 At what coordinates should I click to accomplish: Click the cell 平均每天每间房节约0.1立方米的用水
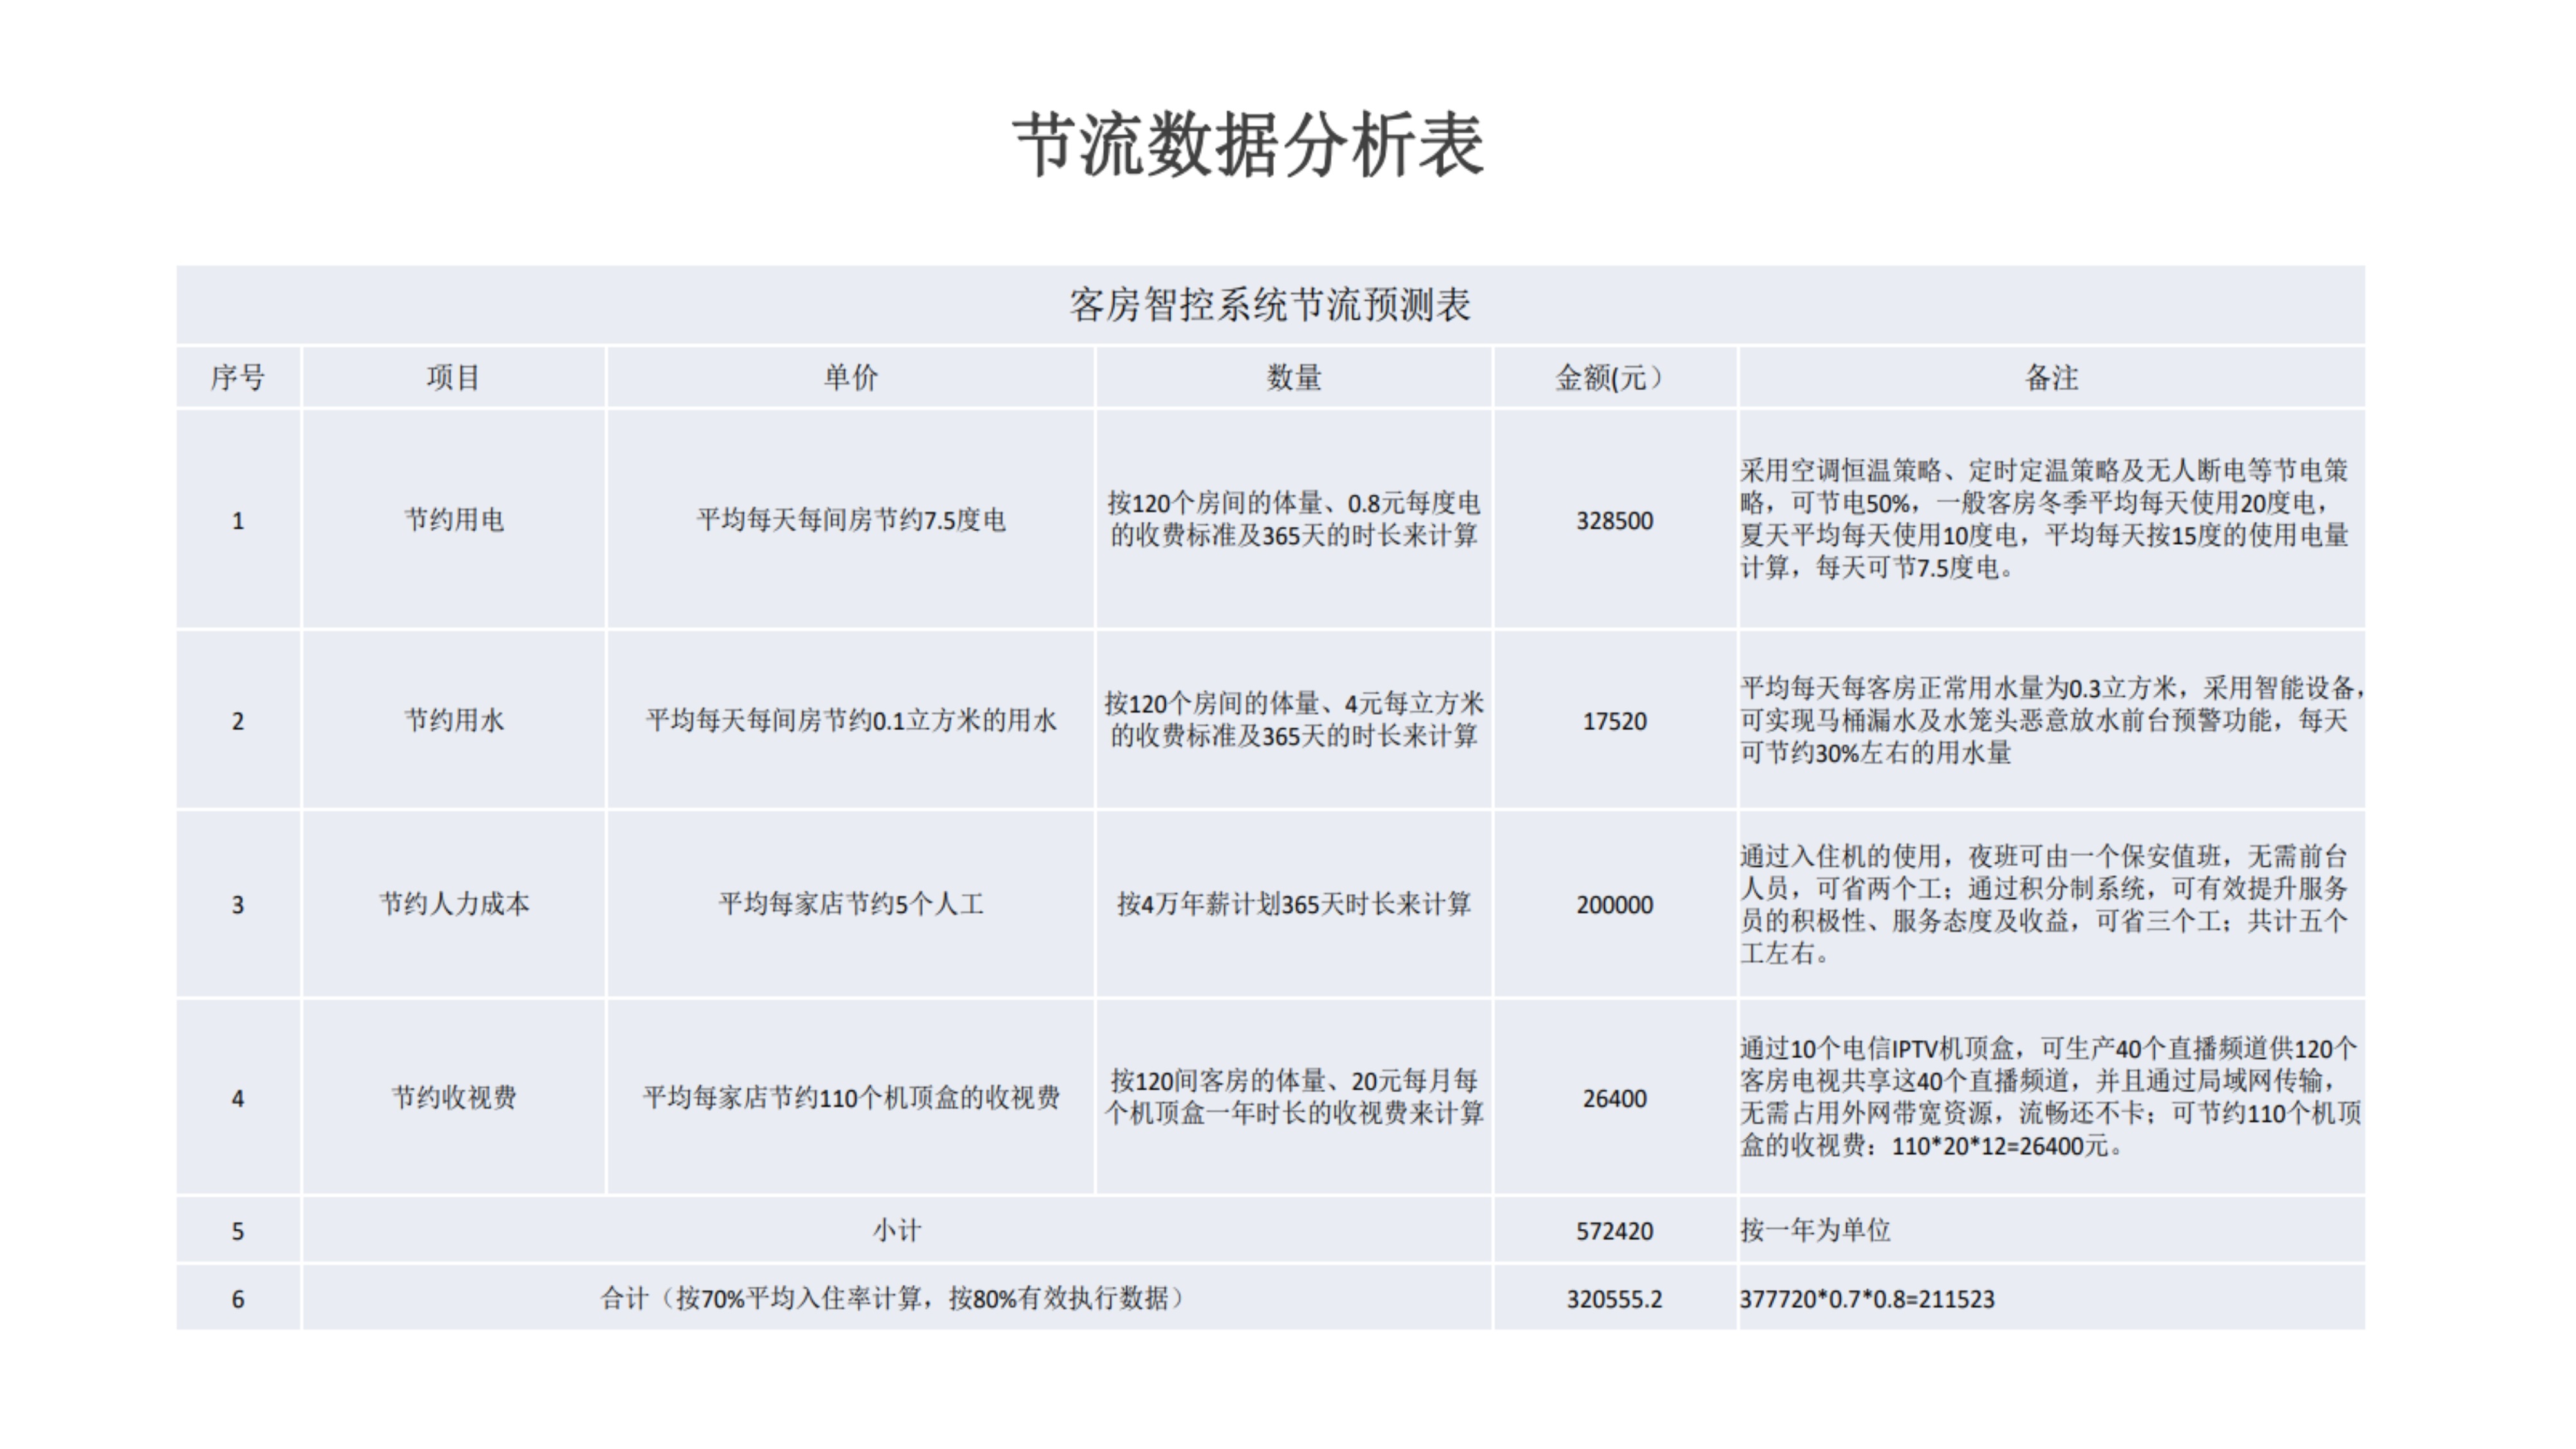click(850, 720)
